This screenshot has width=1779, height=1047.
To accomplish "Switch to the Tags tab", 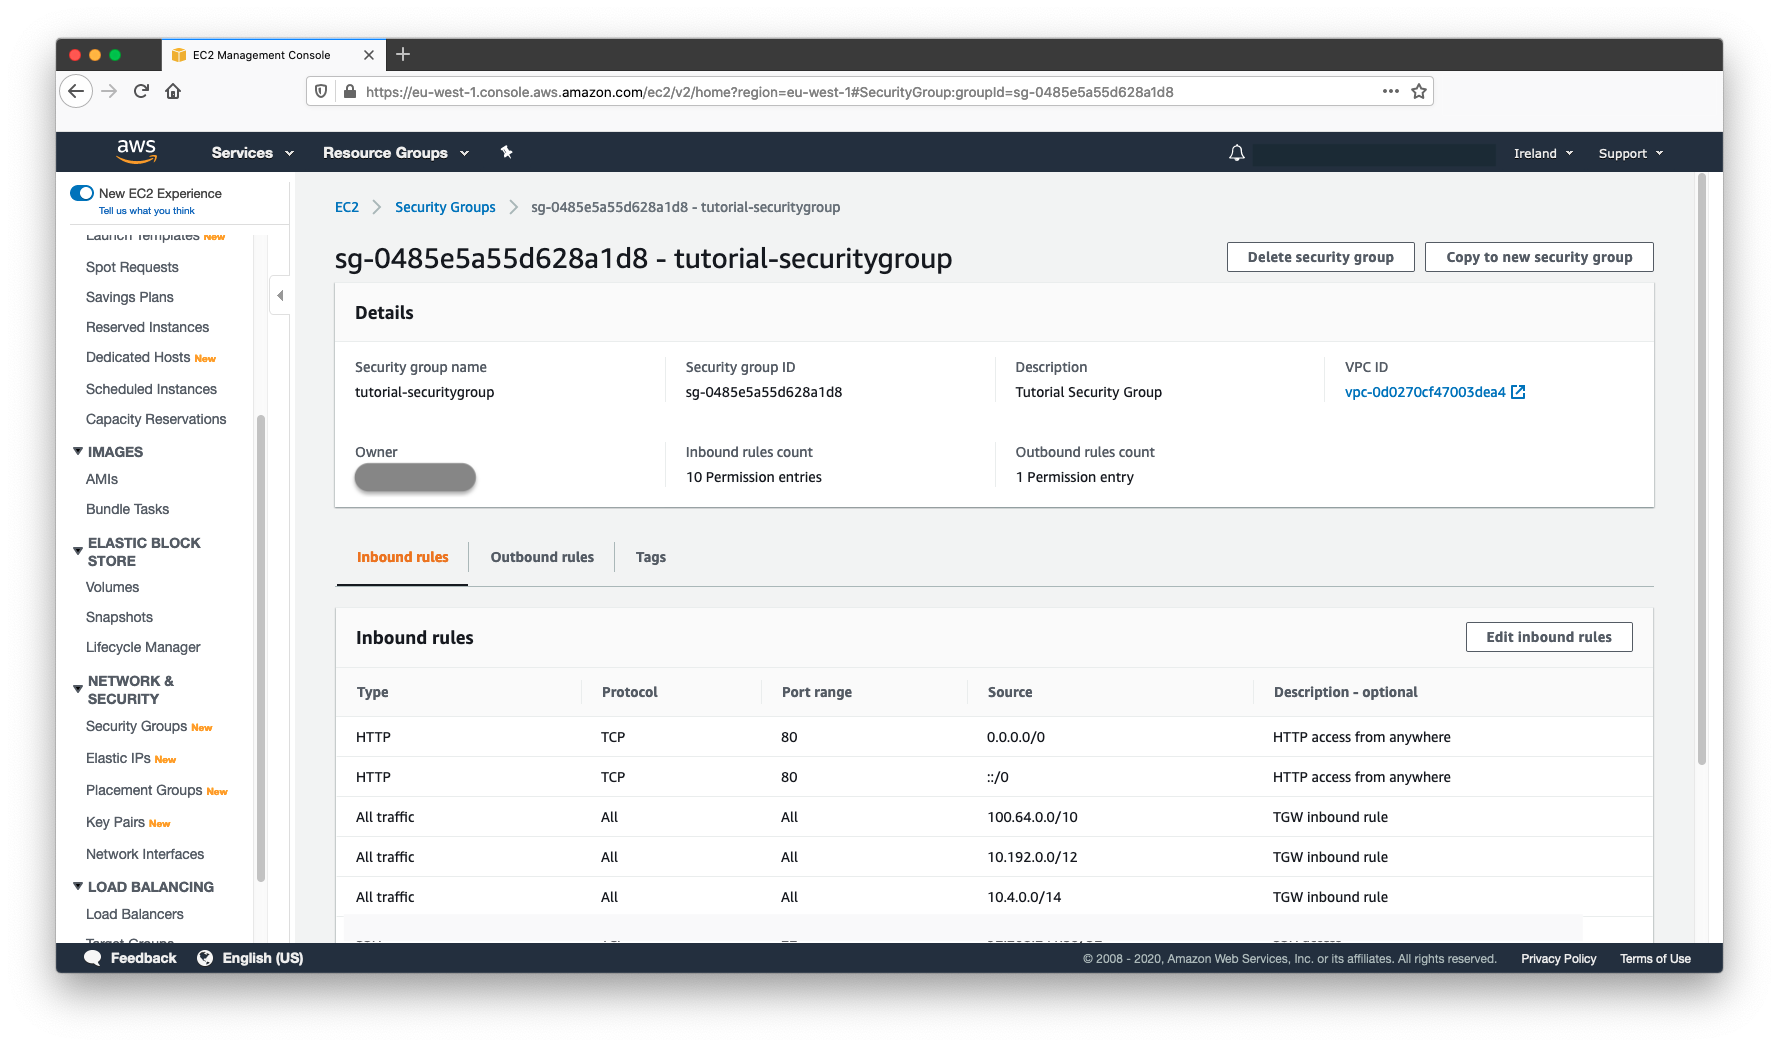I will click(x=650, y=557).
